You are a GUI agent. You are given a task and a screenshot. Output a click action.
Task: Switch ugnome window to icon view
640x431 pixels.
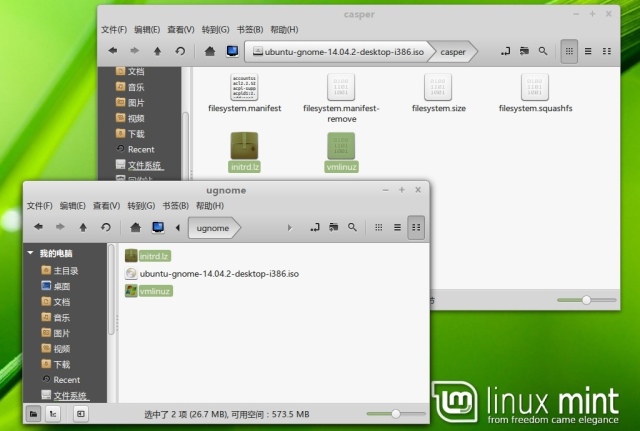379,227
